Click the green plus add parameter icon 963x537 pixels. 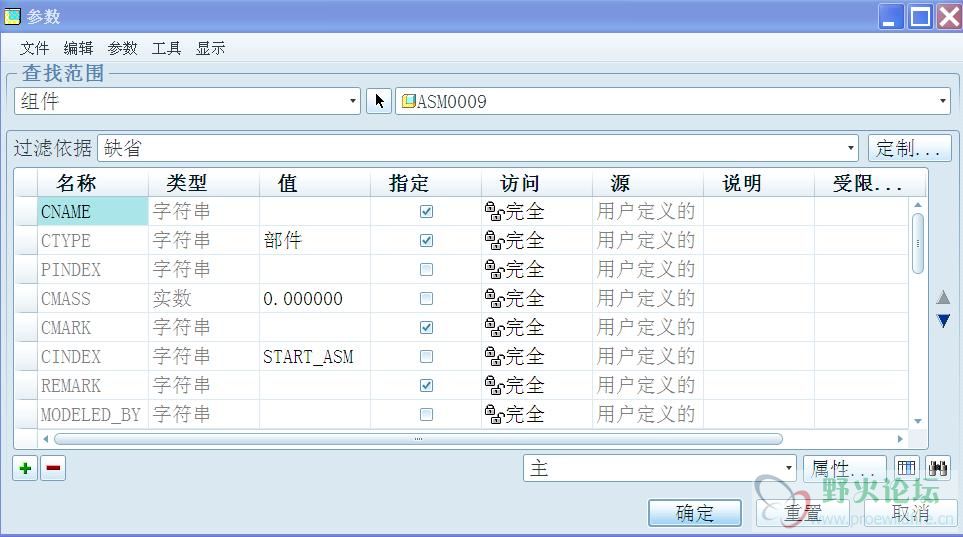click(25, 468)
